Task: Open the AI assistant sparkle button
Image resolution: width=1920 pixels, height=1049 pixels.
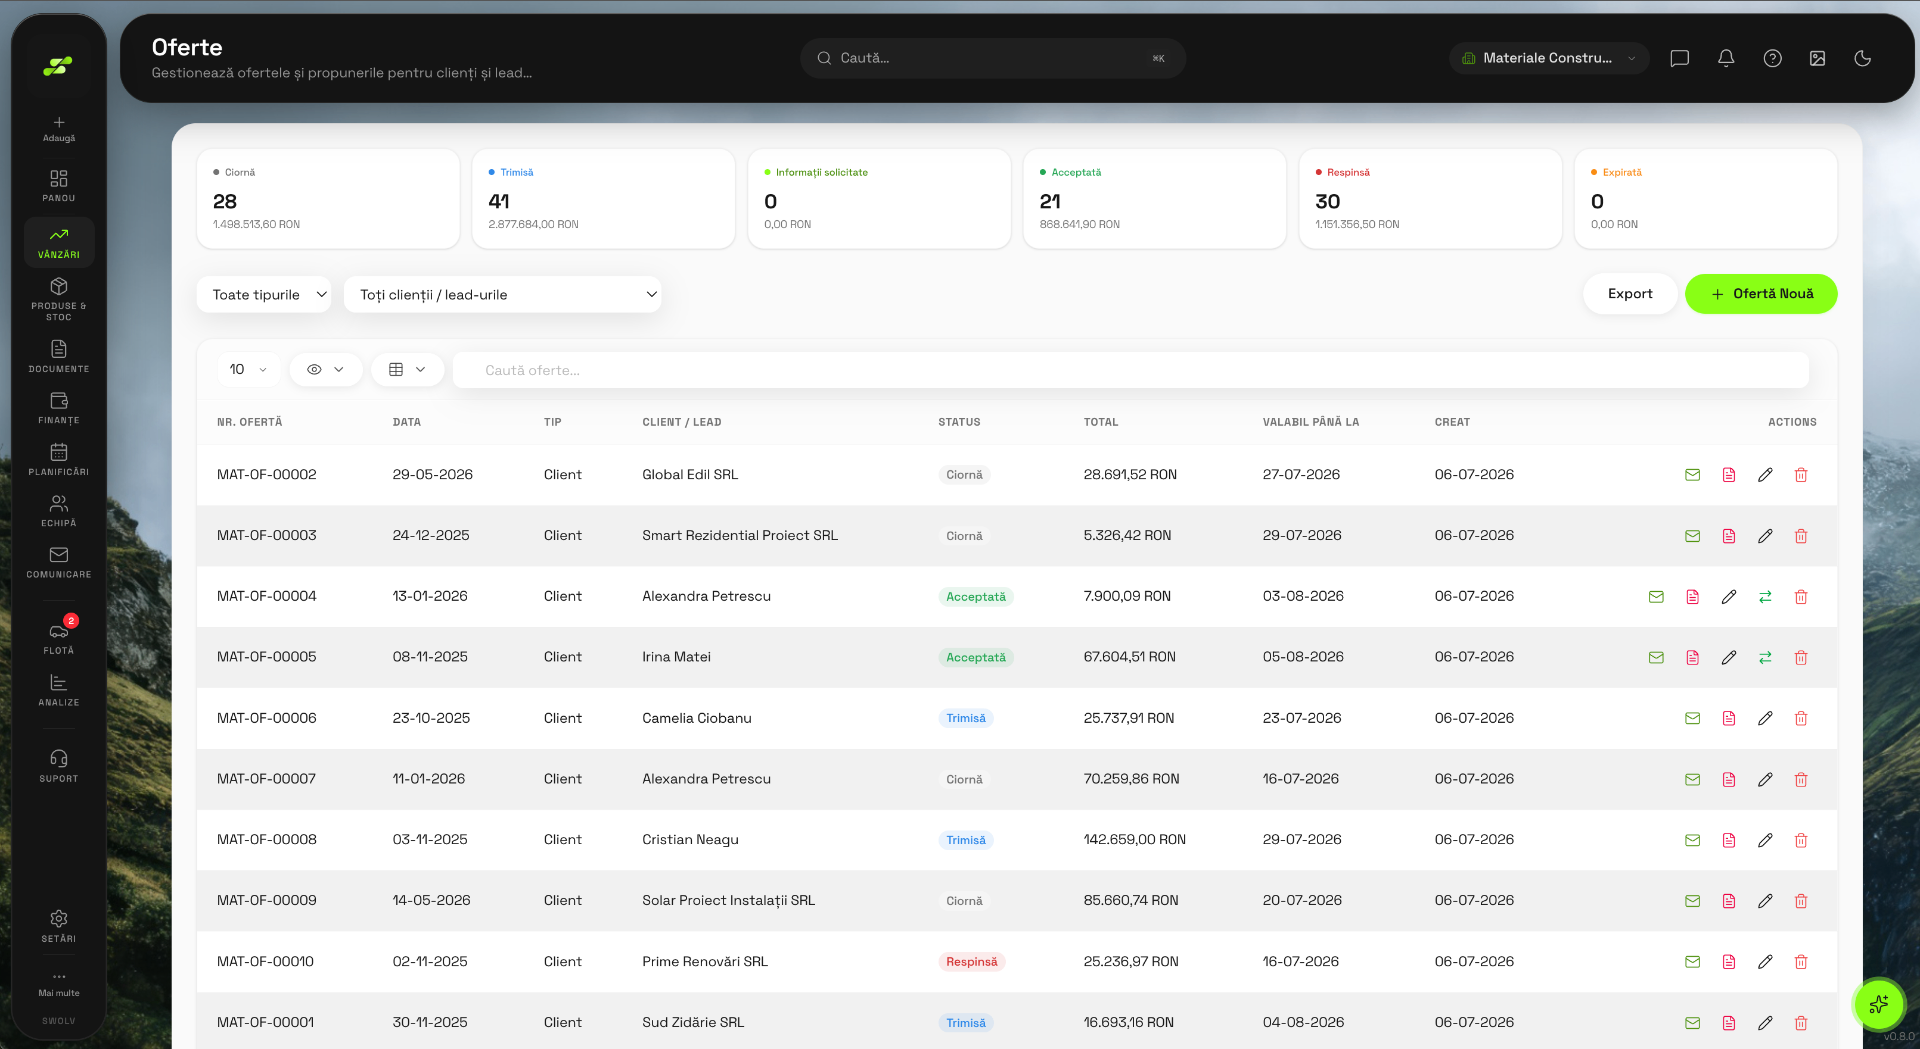Action: pyautogui.click(x=1879, y=1004)
